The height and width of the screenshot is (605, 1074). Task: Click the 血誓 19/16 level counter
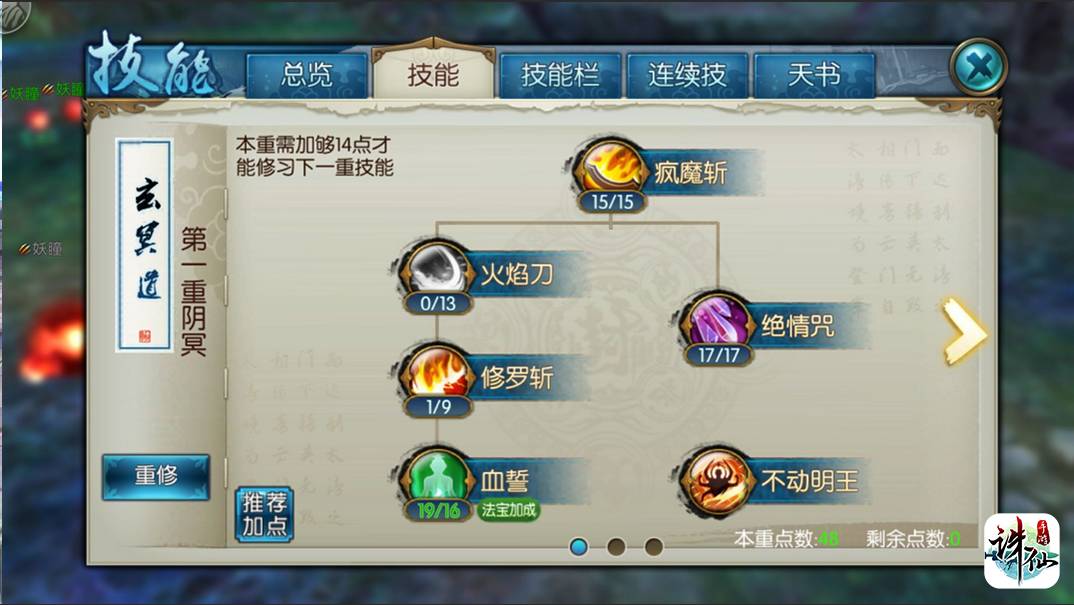click(x=438, y=510)
